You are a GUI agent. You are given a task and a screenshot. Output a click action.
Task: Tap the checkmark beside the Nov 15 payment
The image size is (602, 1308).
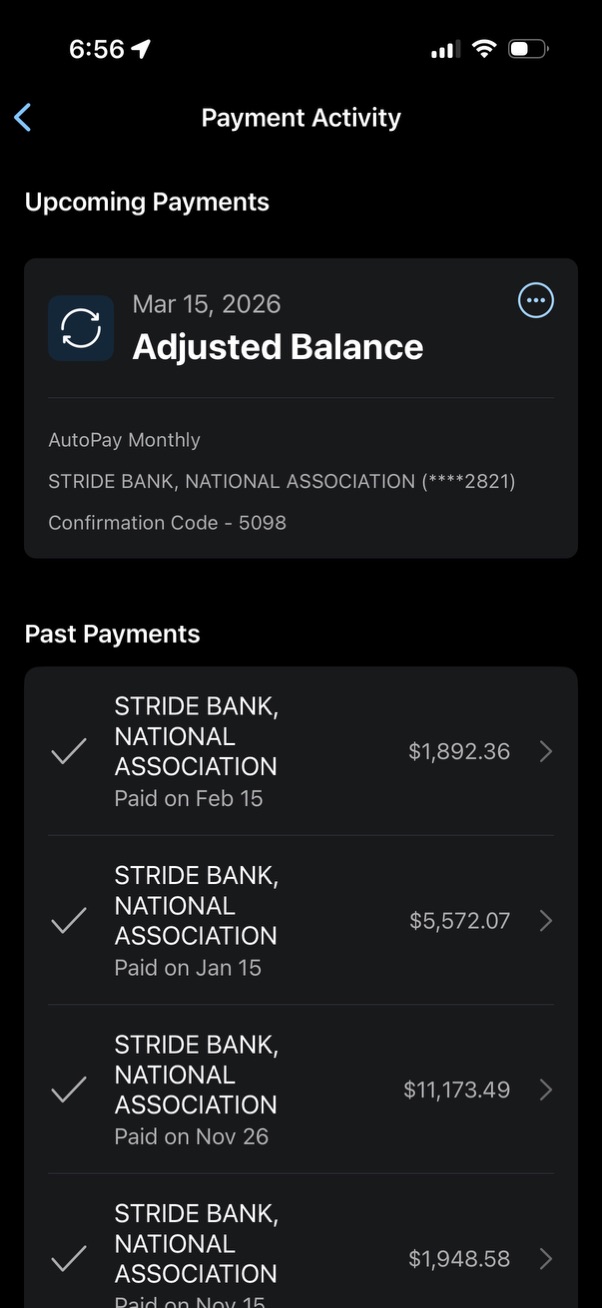(x=68, y=1258)
